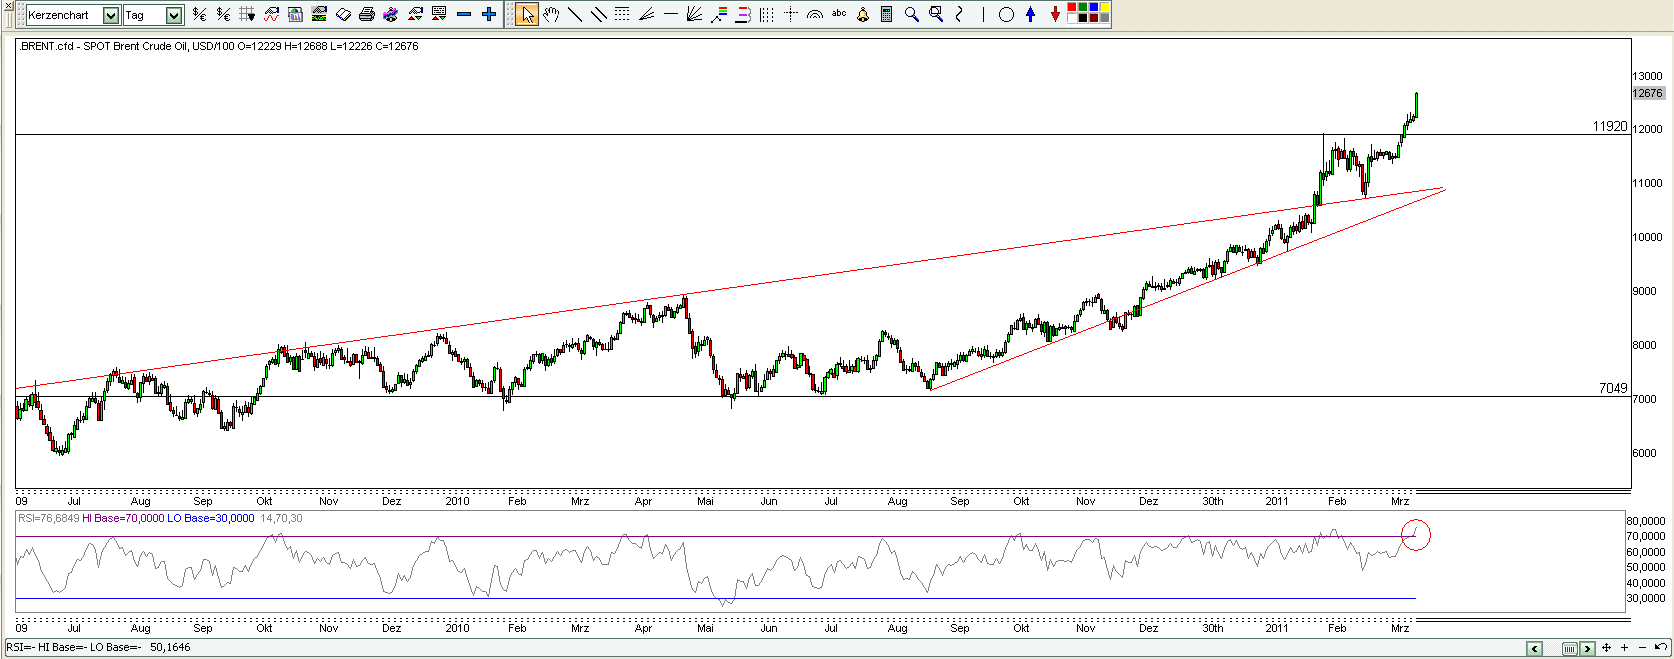Viewport: 1674px width, 659px height.
Task: Close the toolbar with the X button
Action: [8, 5]
